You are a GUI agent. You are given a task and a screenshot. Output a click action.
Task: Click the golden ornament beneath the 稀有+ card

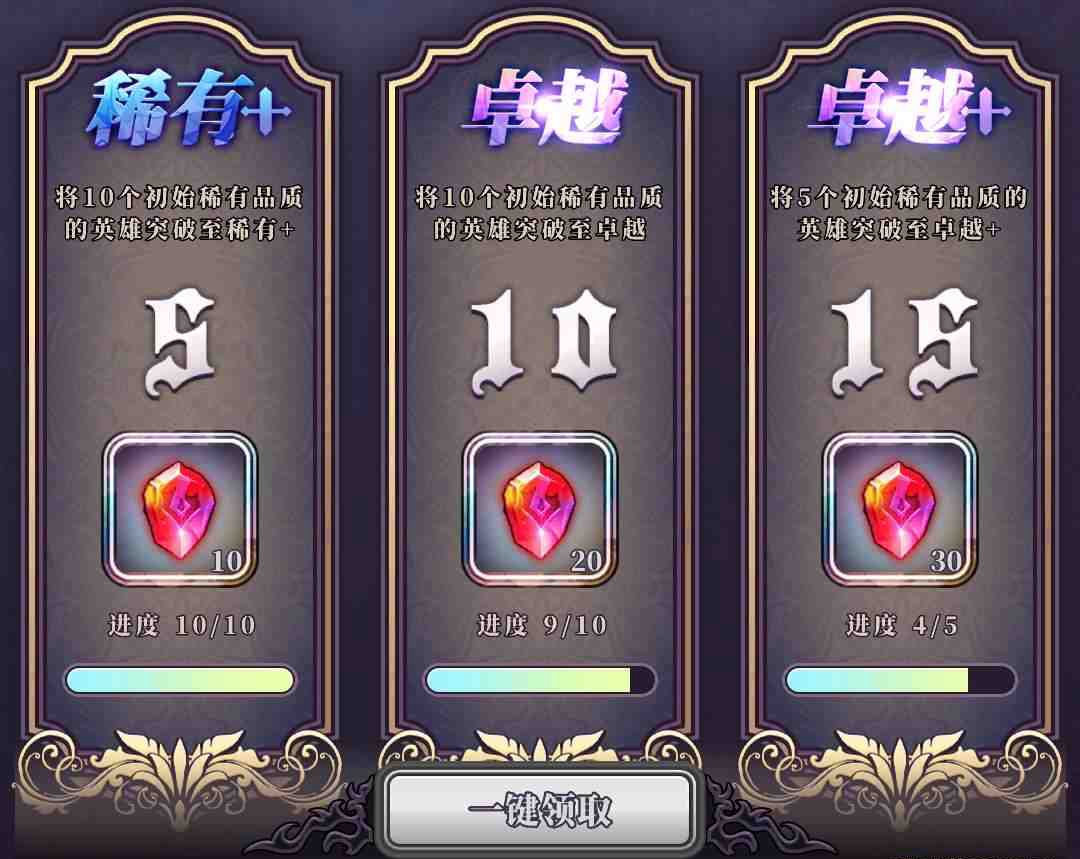[180, 778]
